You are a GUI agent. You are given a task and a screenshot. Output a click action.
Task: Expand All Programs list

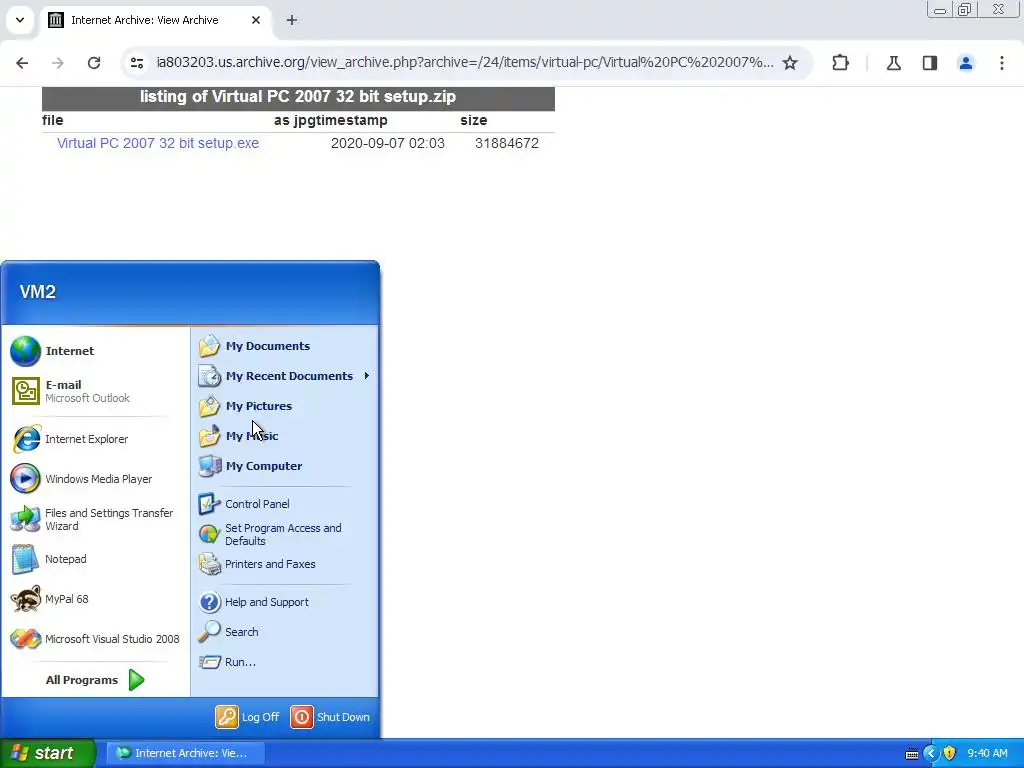coord(95,680)
